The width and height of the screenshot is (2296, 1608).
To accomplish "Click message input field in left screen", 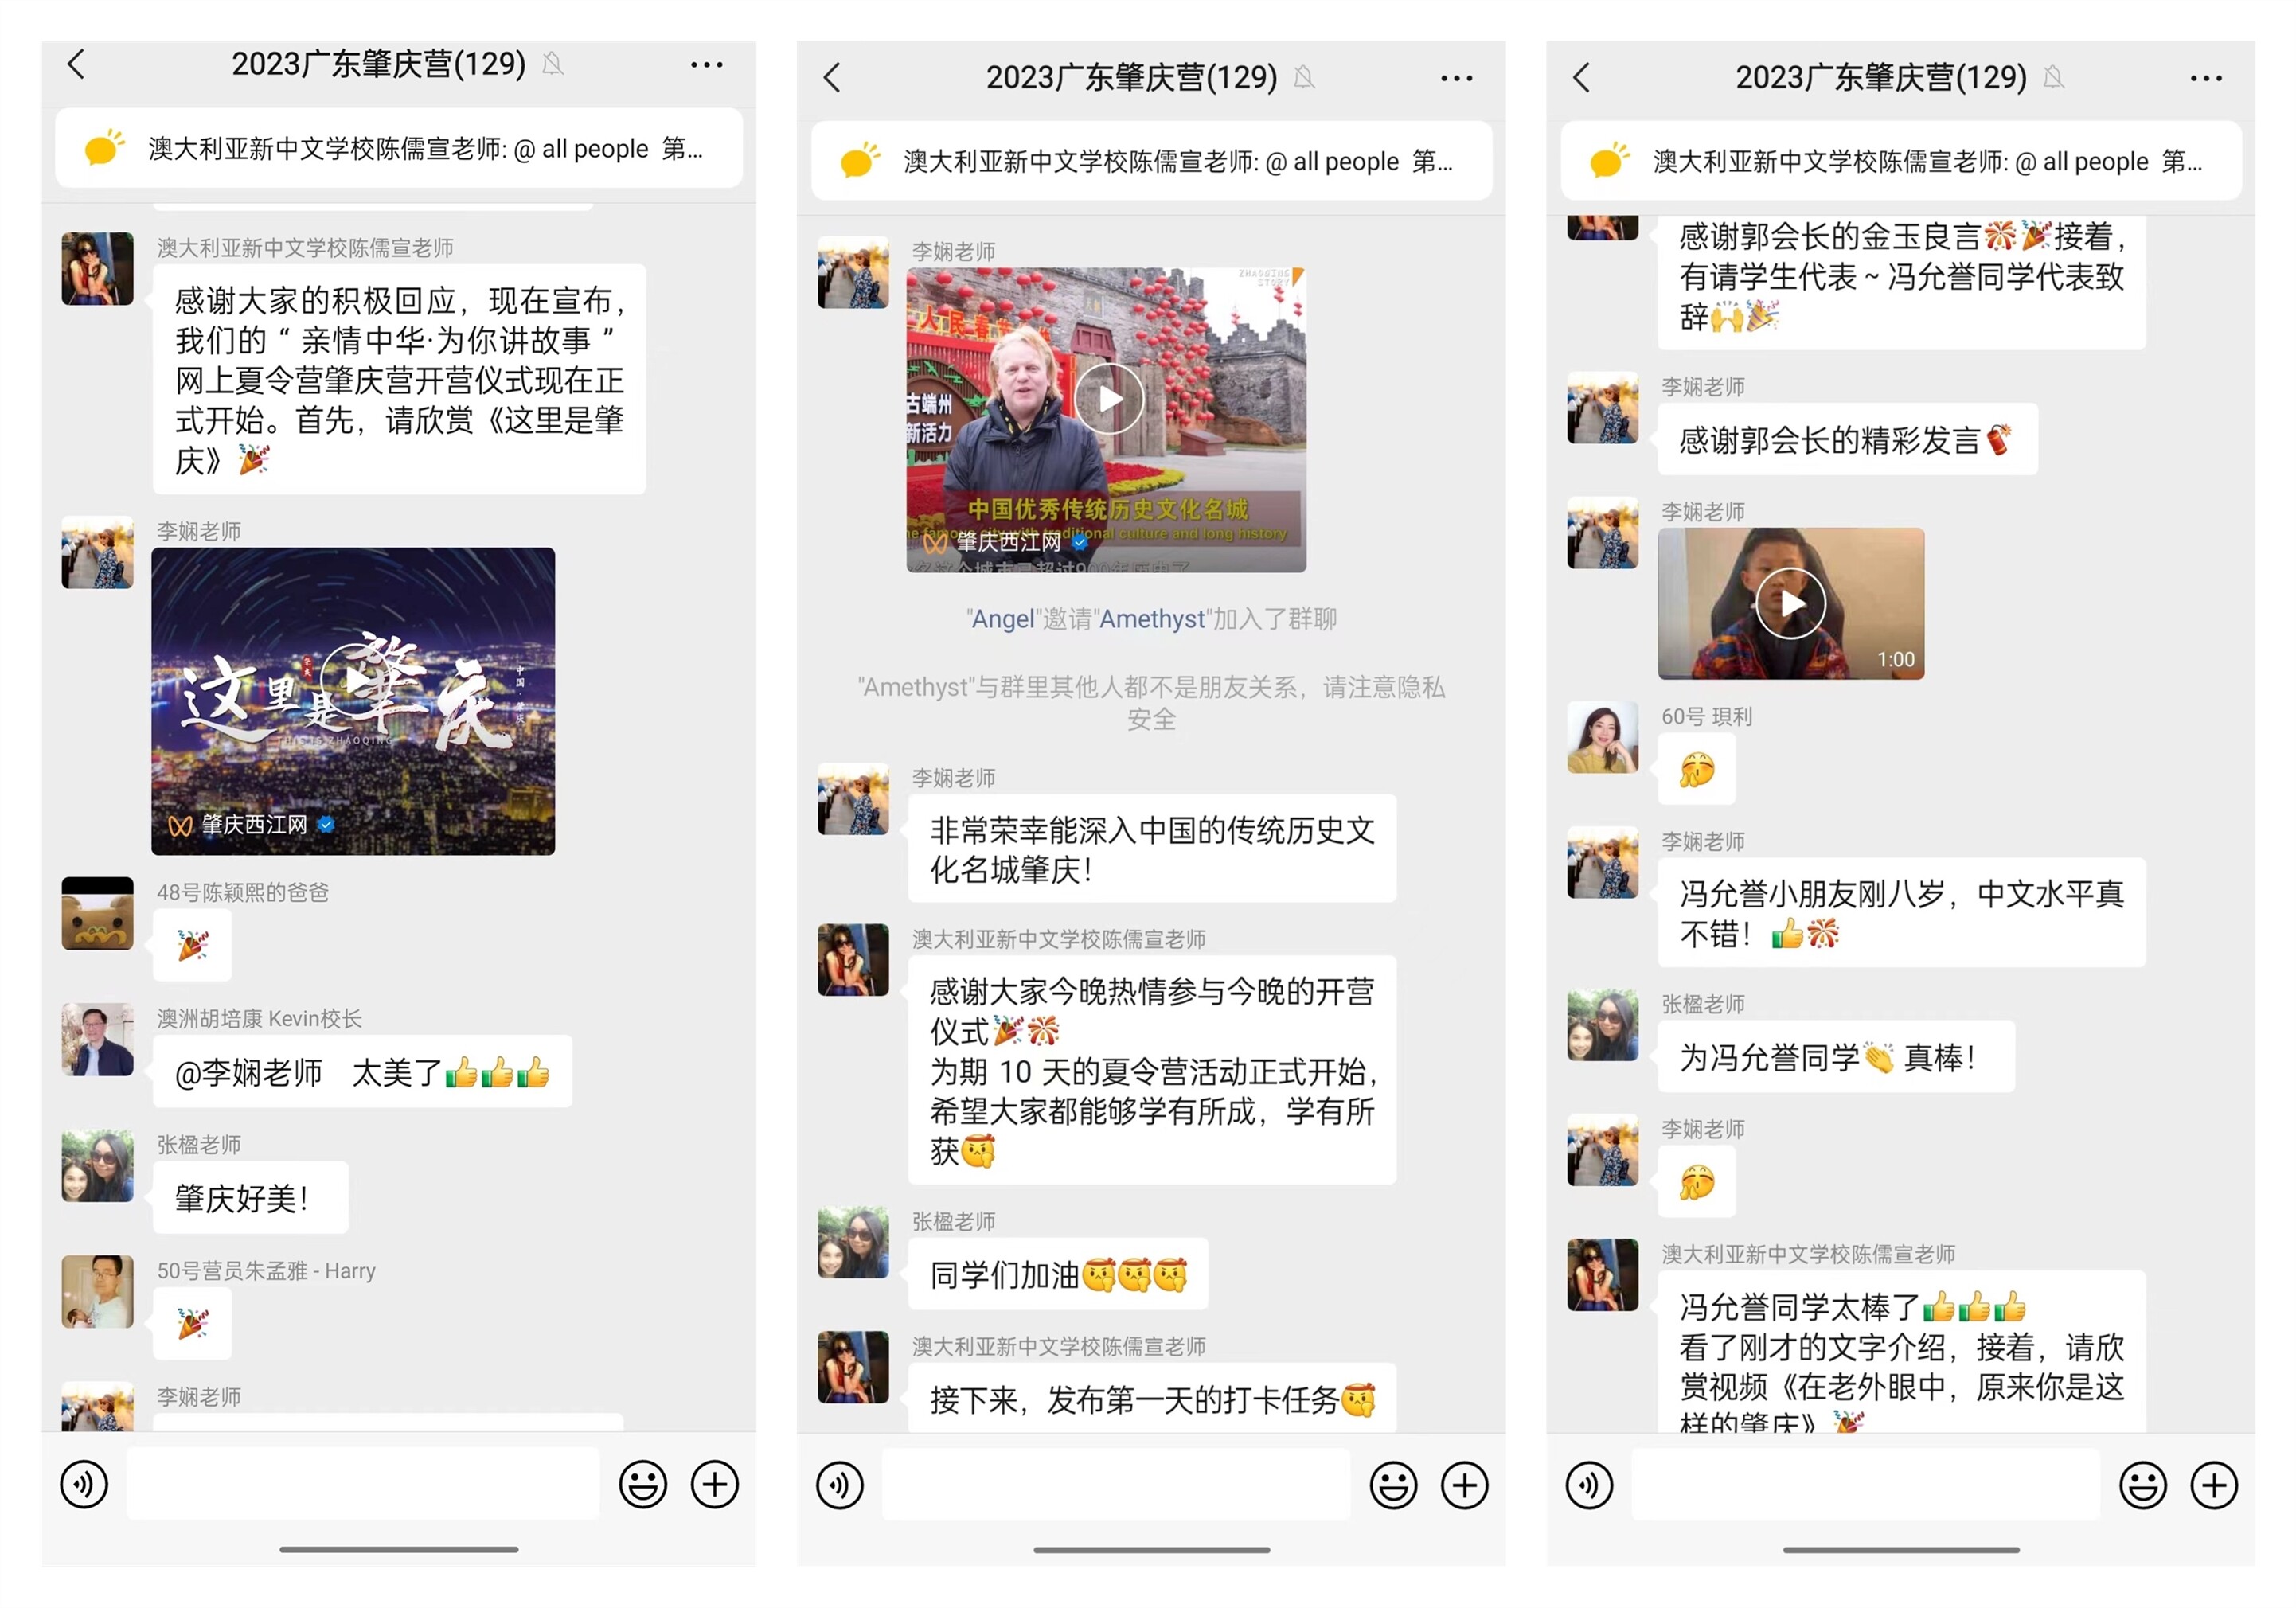I will click(x=363, y=1484).
